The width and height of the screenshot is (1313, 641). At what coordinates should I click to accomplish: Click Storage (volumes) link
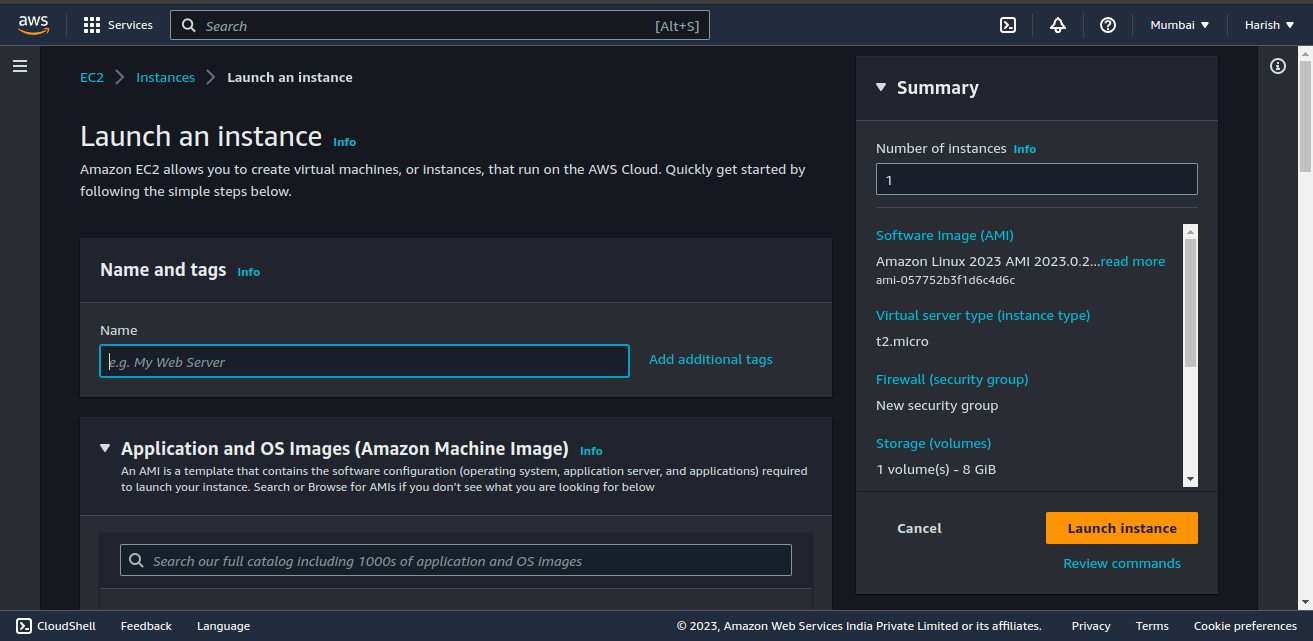[x=934, y=443]
